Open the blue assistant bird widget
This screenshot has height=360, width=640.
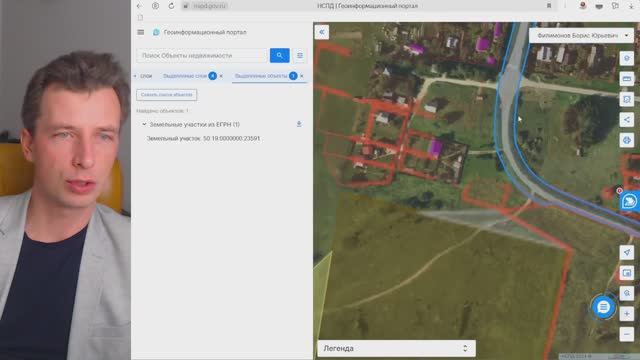click(x=629, y=201)
